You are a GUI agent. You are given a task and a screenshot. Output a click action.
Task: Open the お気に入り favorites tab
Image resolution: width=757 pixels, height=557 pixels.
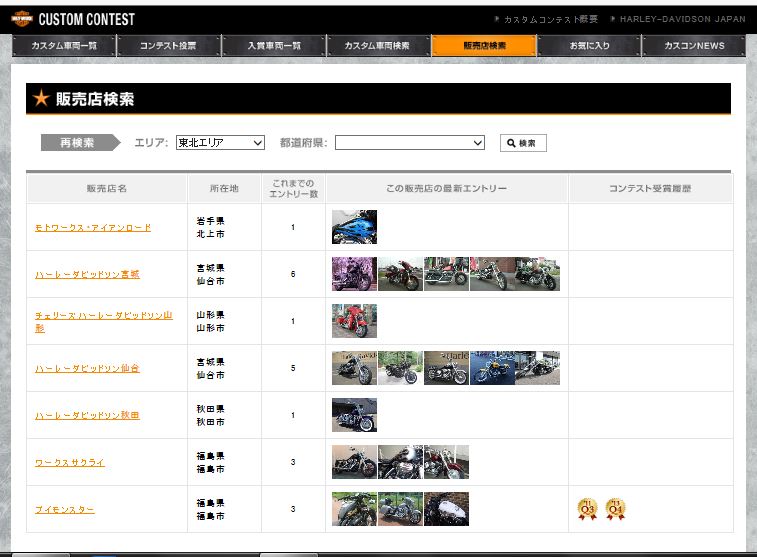(x=589, y=46)
